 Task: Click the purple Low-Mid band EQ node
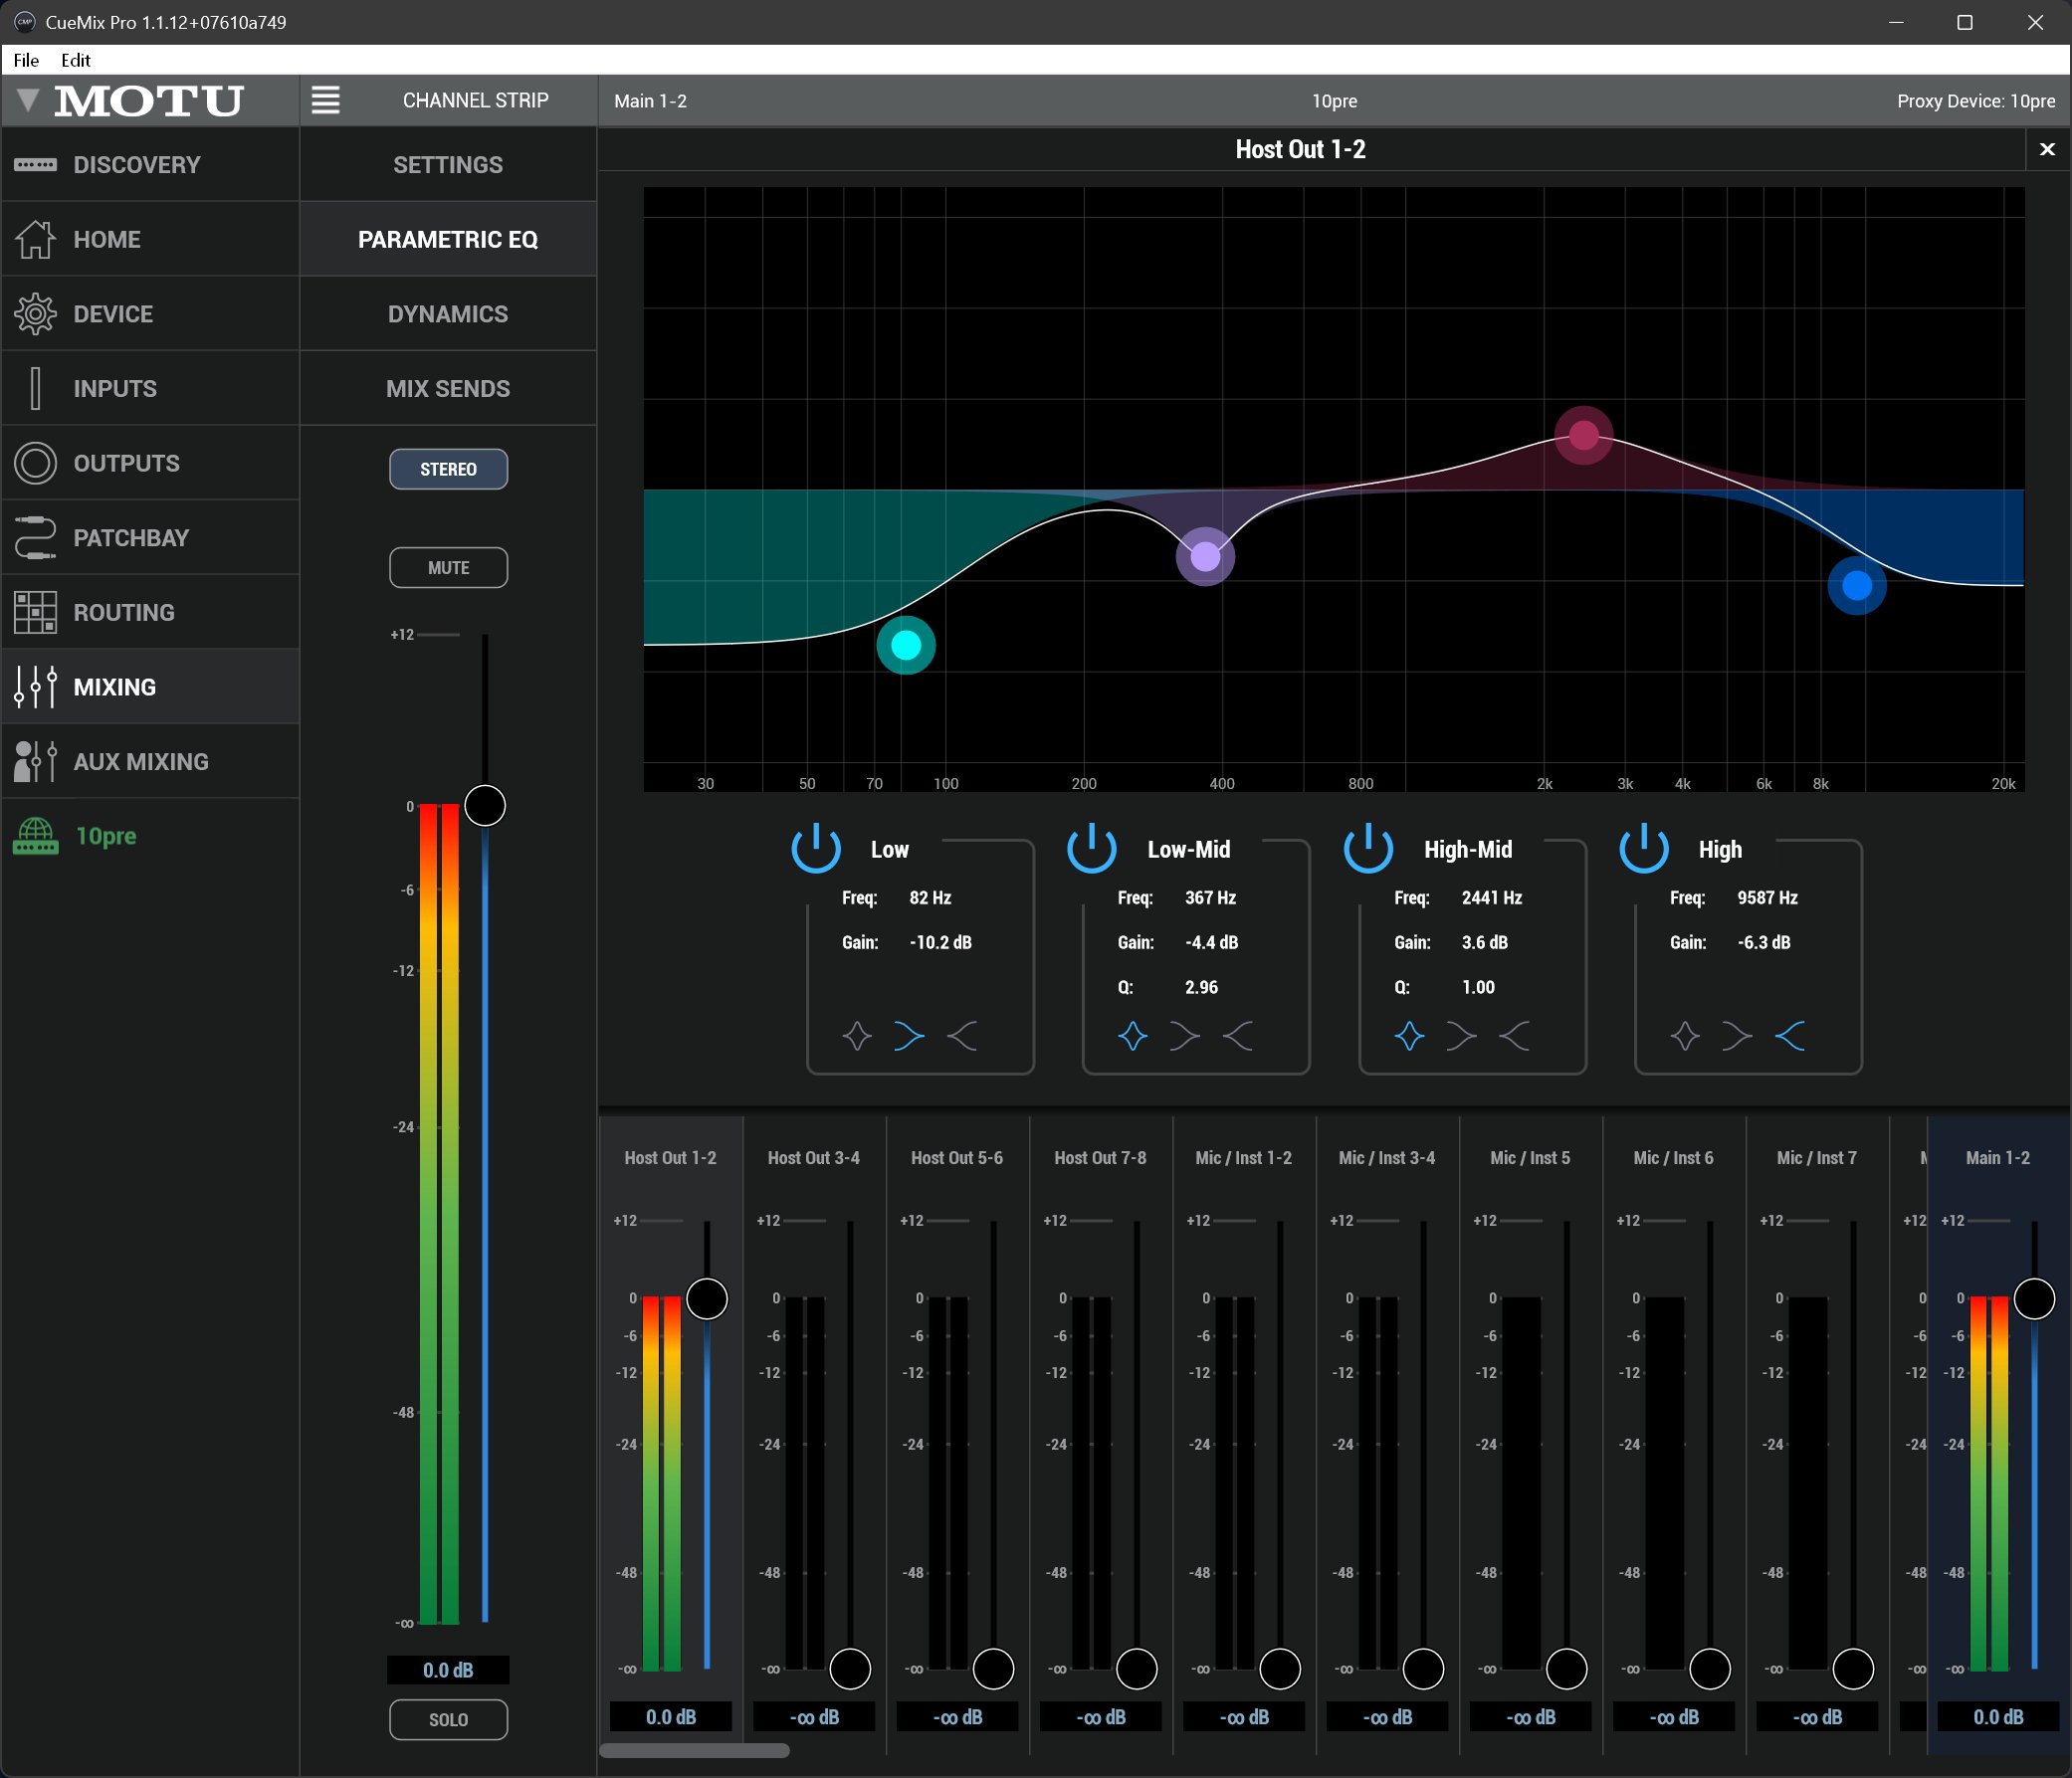tap(1205, 556)
